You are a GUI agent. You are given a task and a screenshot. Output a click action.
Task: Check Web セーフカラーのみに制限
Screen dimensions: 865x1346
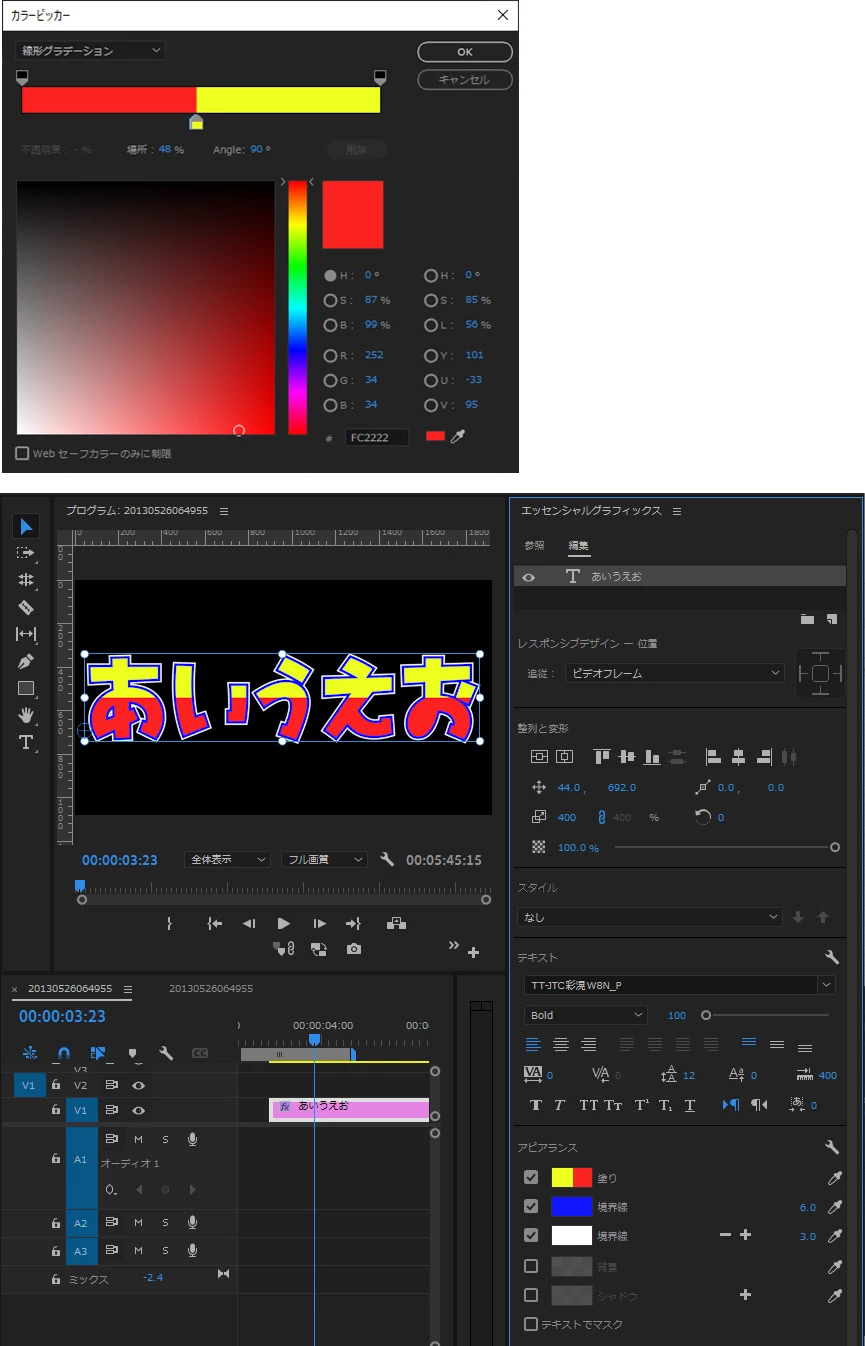pos(22,453)
